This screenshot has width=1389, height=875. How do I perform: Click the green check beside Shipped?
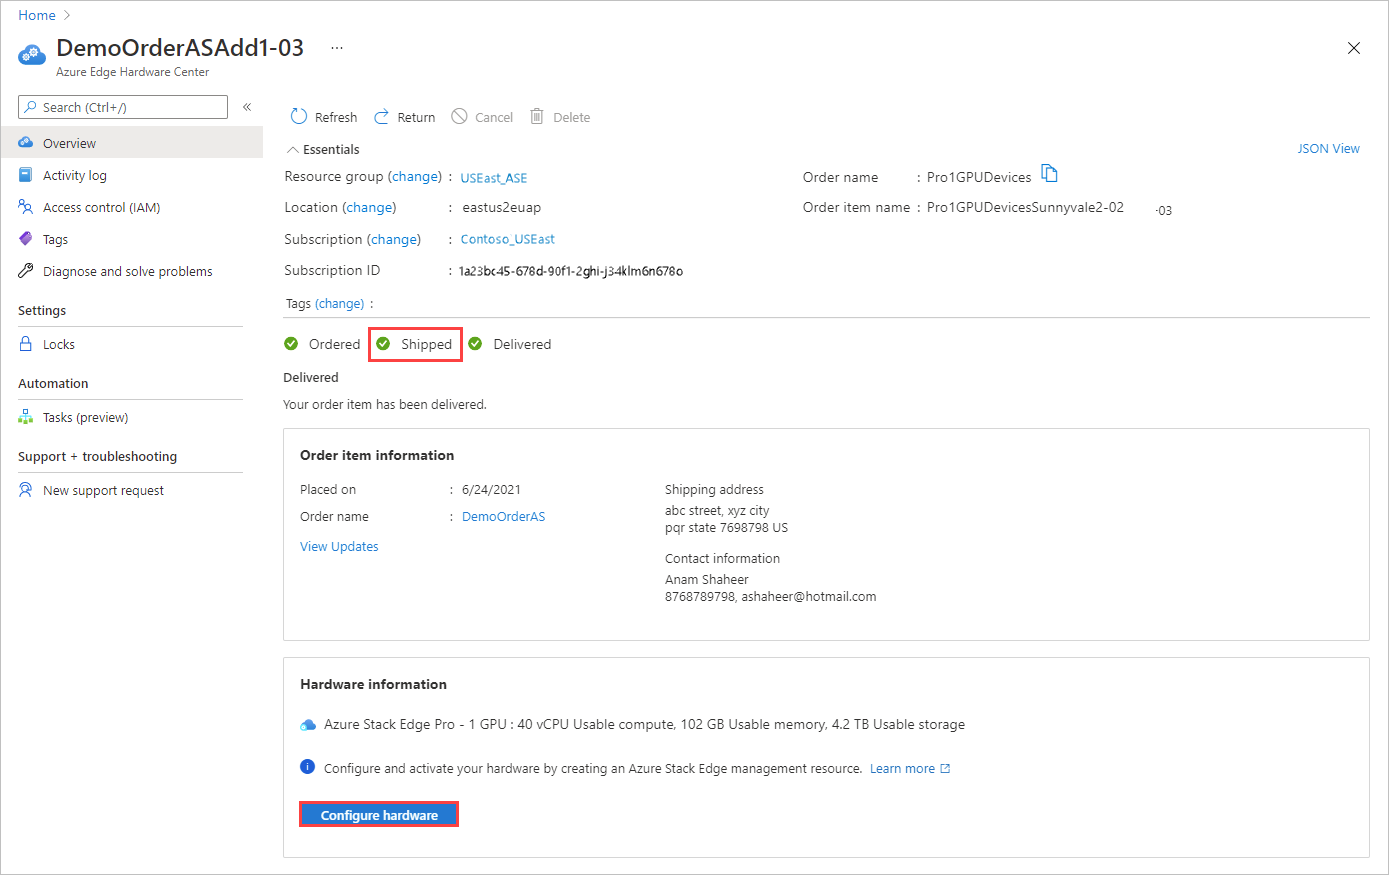[x=383, y=344]
